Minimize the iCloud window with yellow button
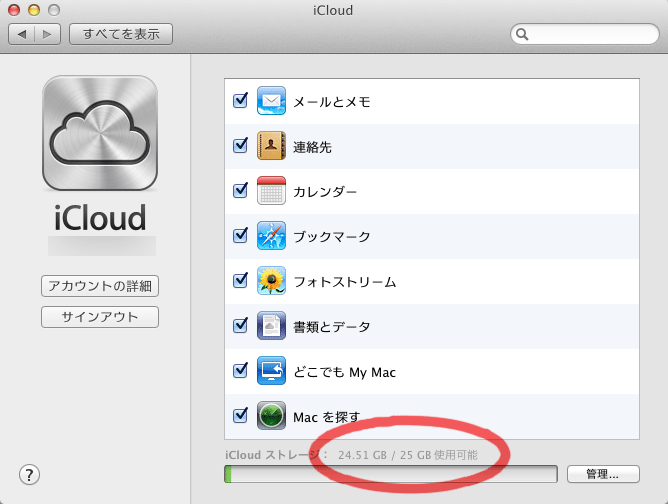Image resolution: width=668 pixels, height=504 pixels. click(34, 10)
